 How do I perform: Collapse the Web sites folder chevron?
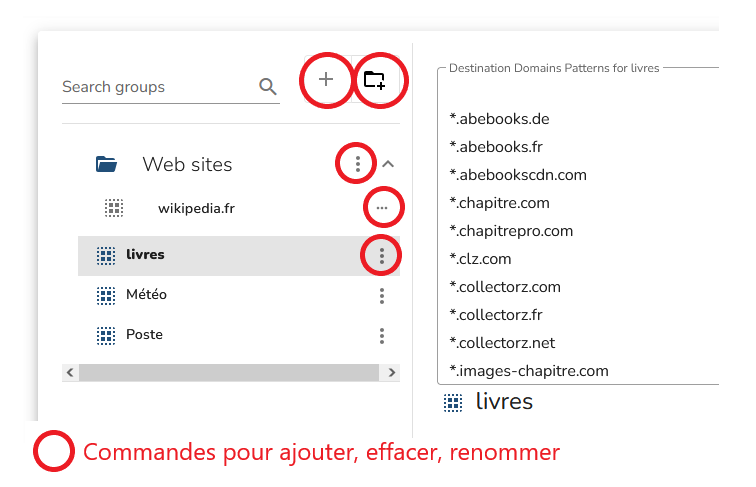click(389, 164)
